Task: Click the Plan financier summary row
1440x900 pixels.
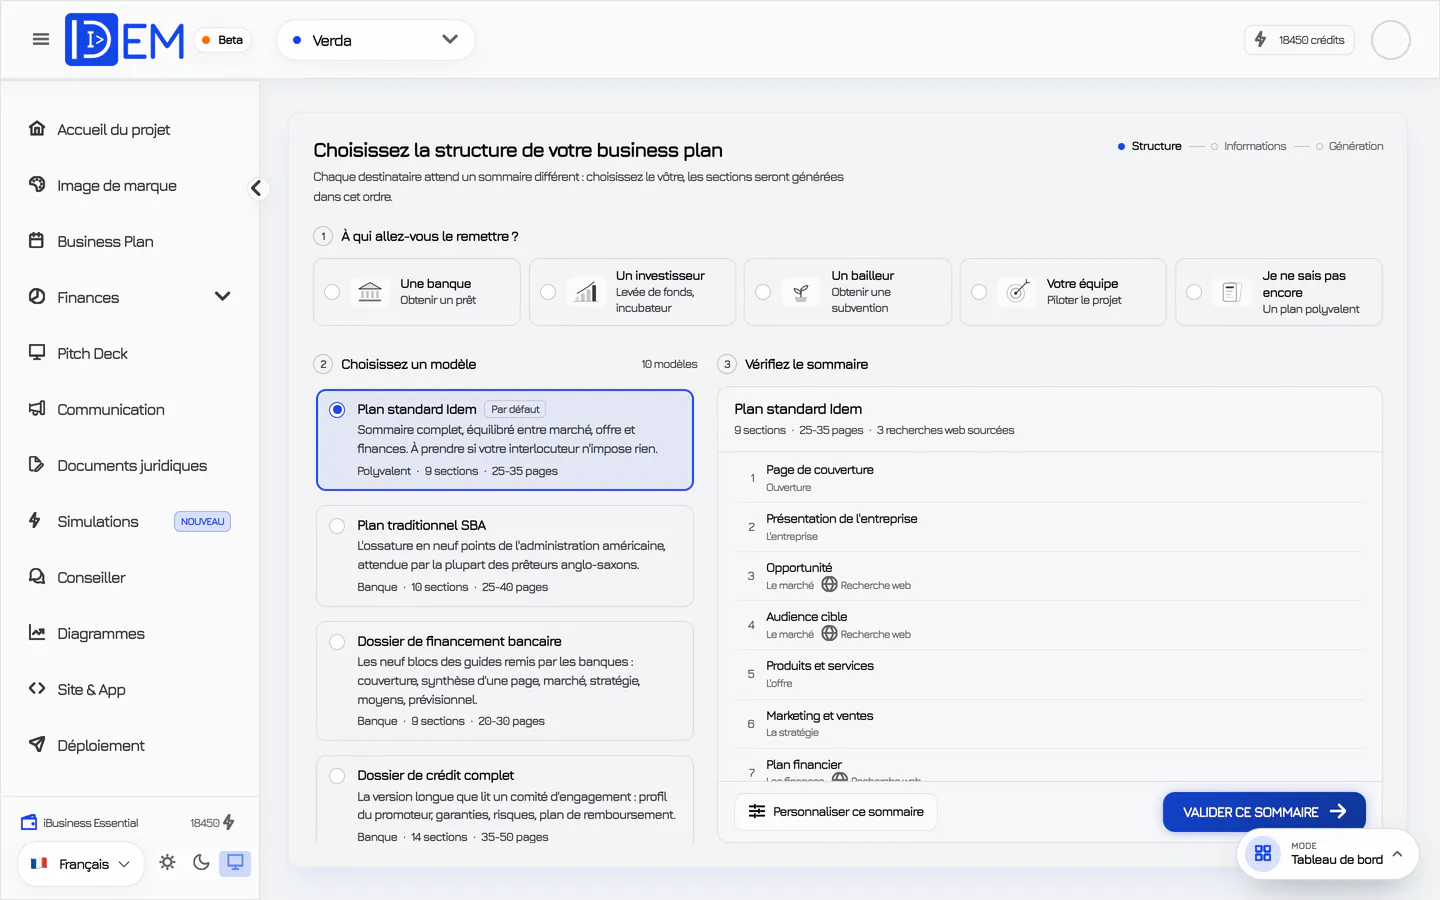Action: point(1050,768)
